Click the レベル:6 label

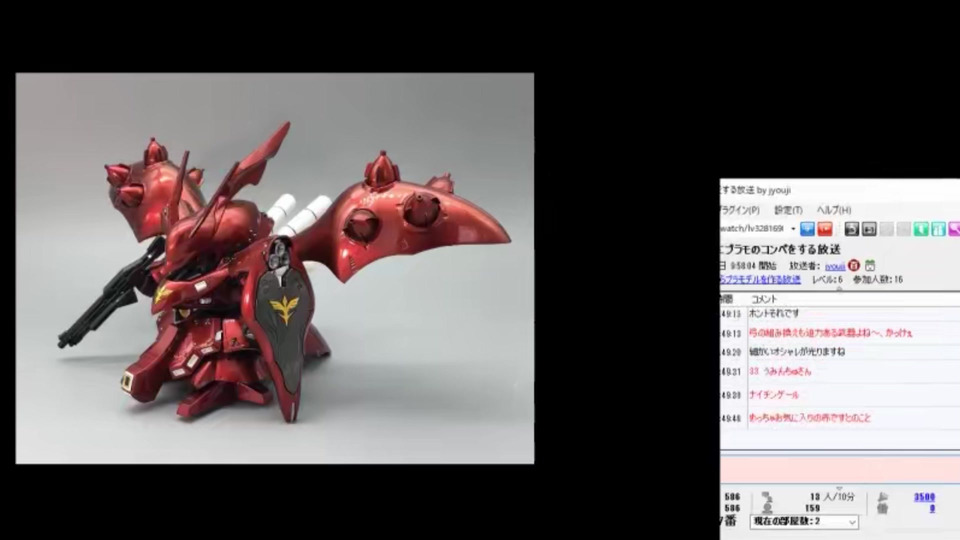(827, 279)
